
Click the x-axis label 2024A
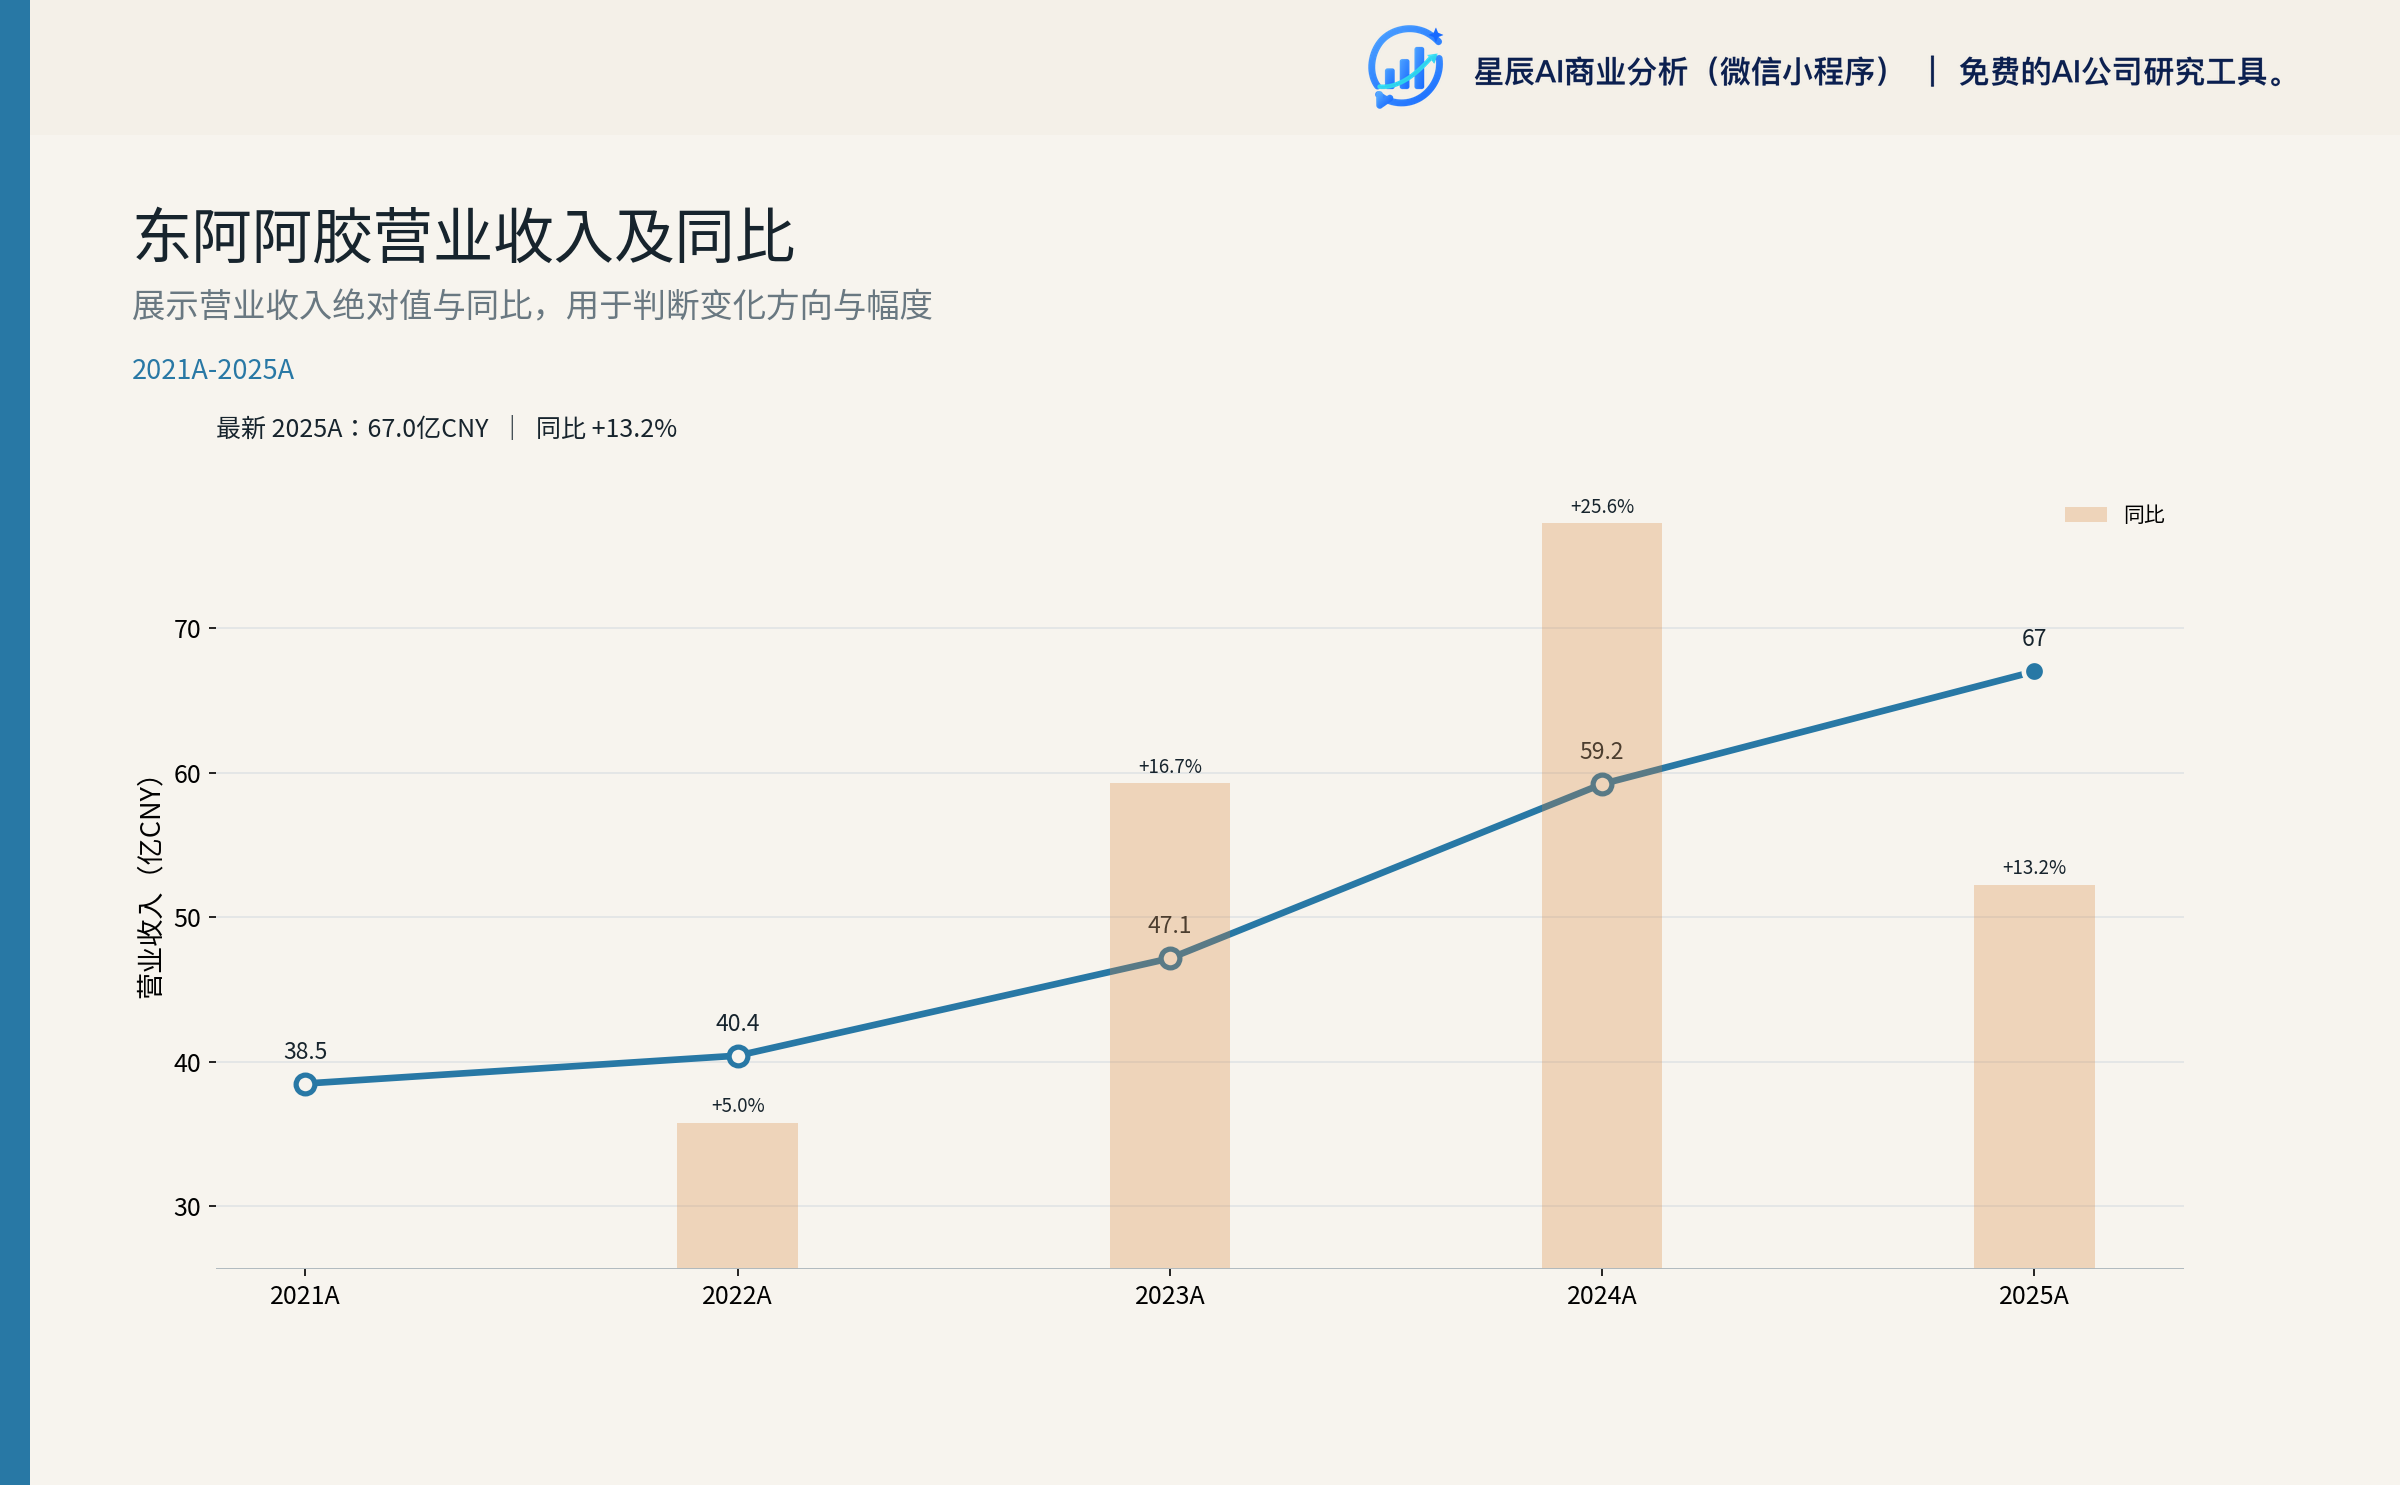click(1601, 1296)
